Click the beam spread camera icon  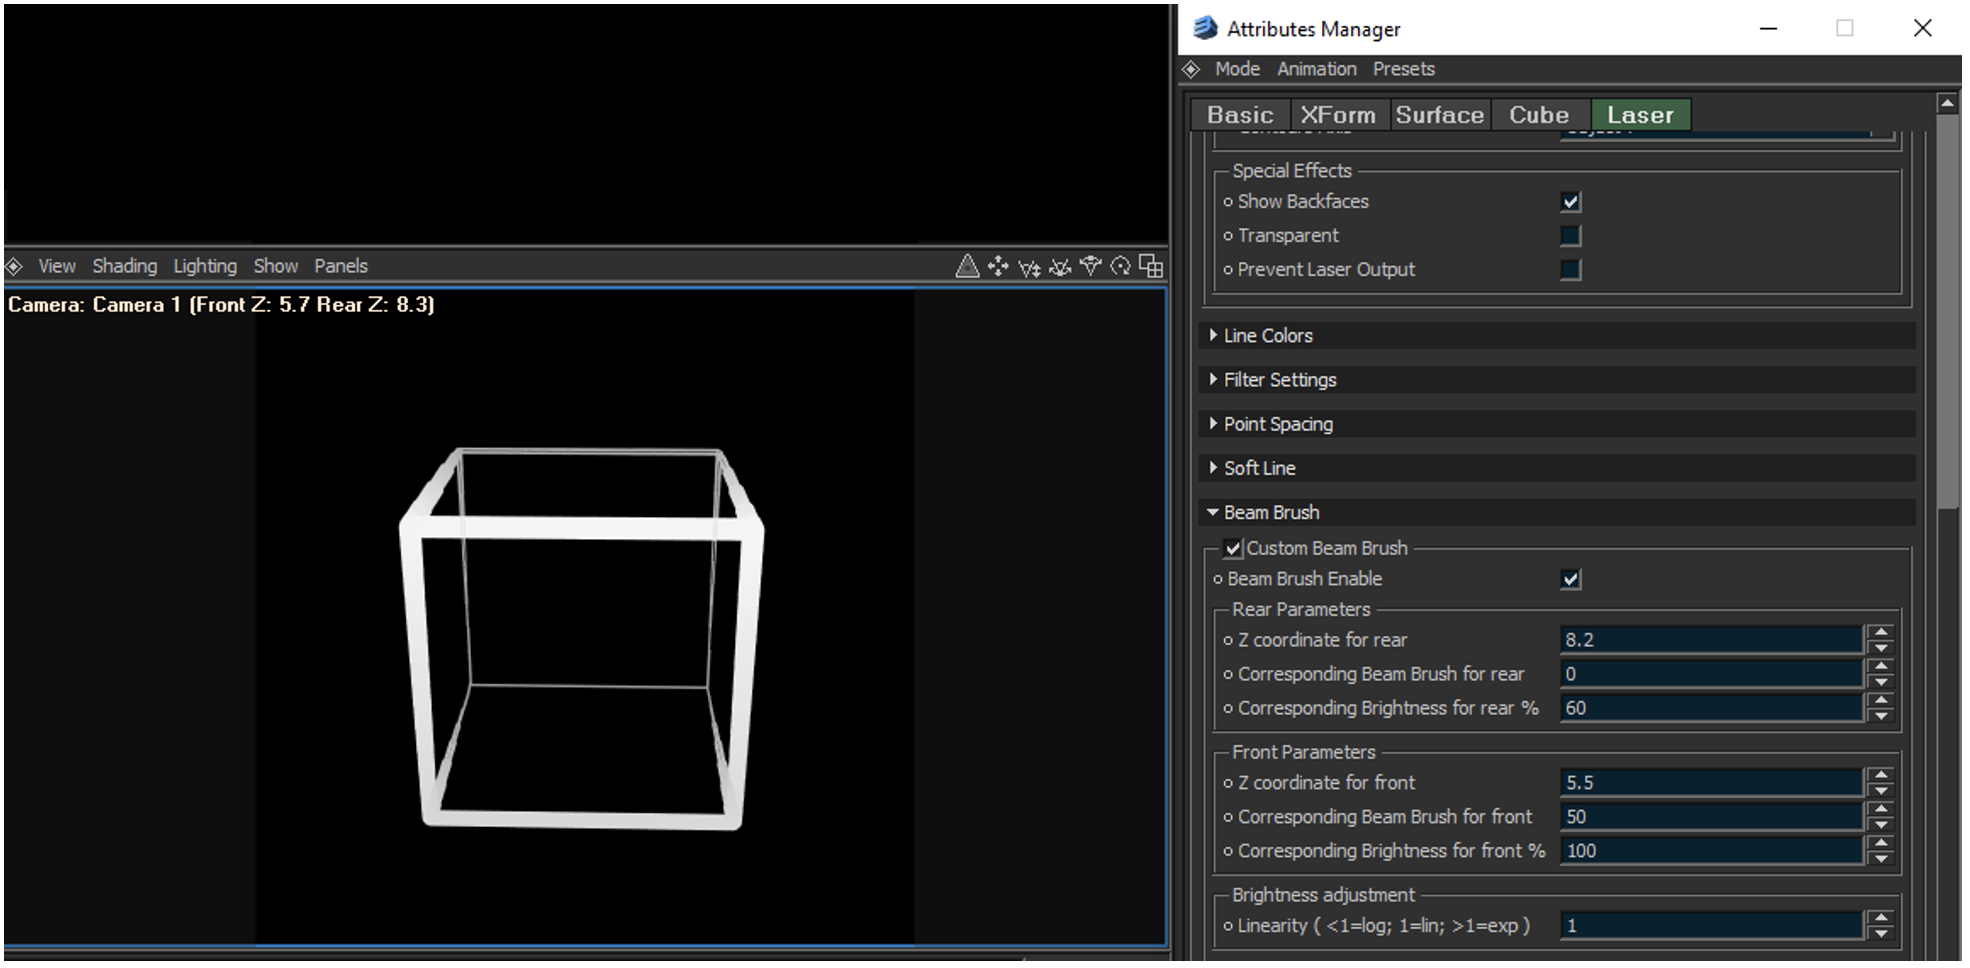click(1060, 267)
